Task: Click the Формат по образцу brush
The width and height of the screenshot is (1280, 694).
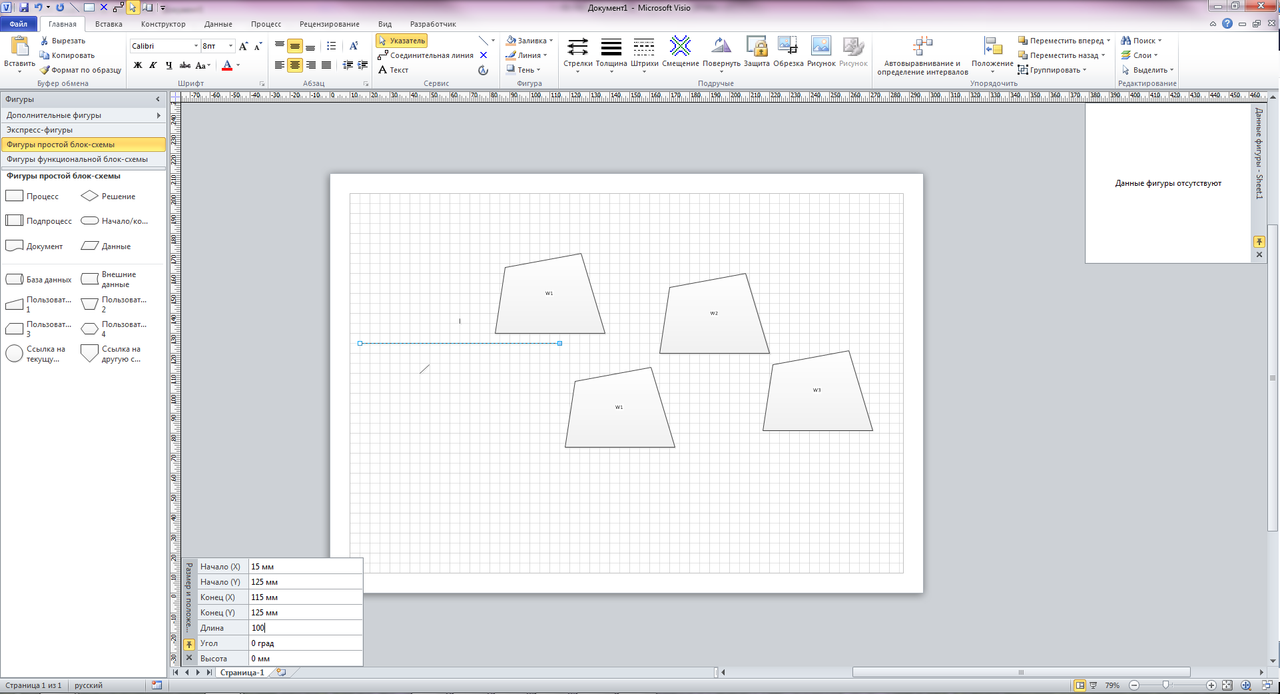Action: (x=80, y=70)
